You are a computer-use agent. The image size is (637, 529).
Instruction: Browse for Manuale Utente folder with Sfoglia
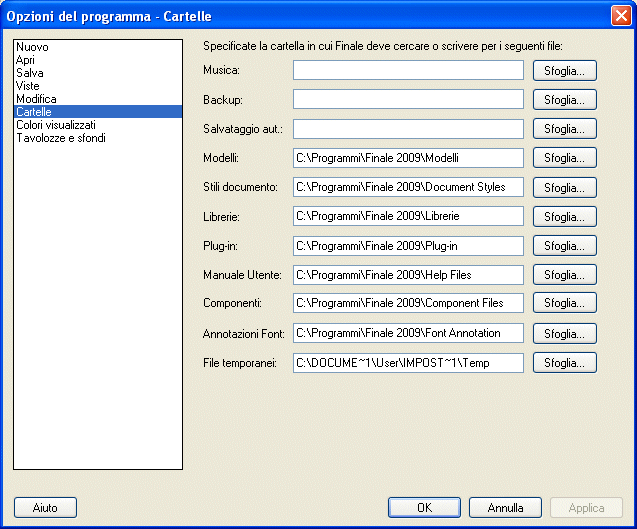pos(565,275)
